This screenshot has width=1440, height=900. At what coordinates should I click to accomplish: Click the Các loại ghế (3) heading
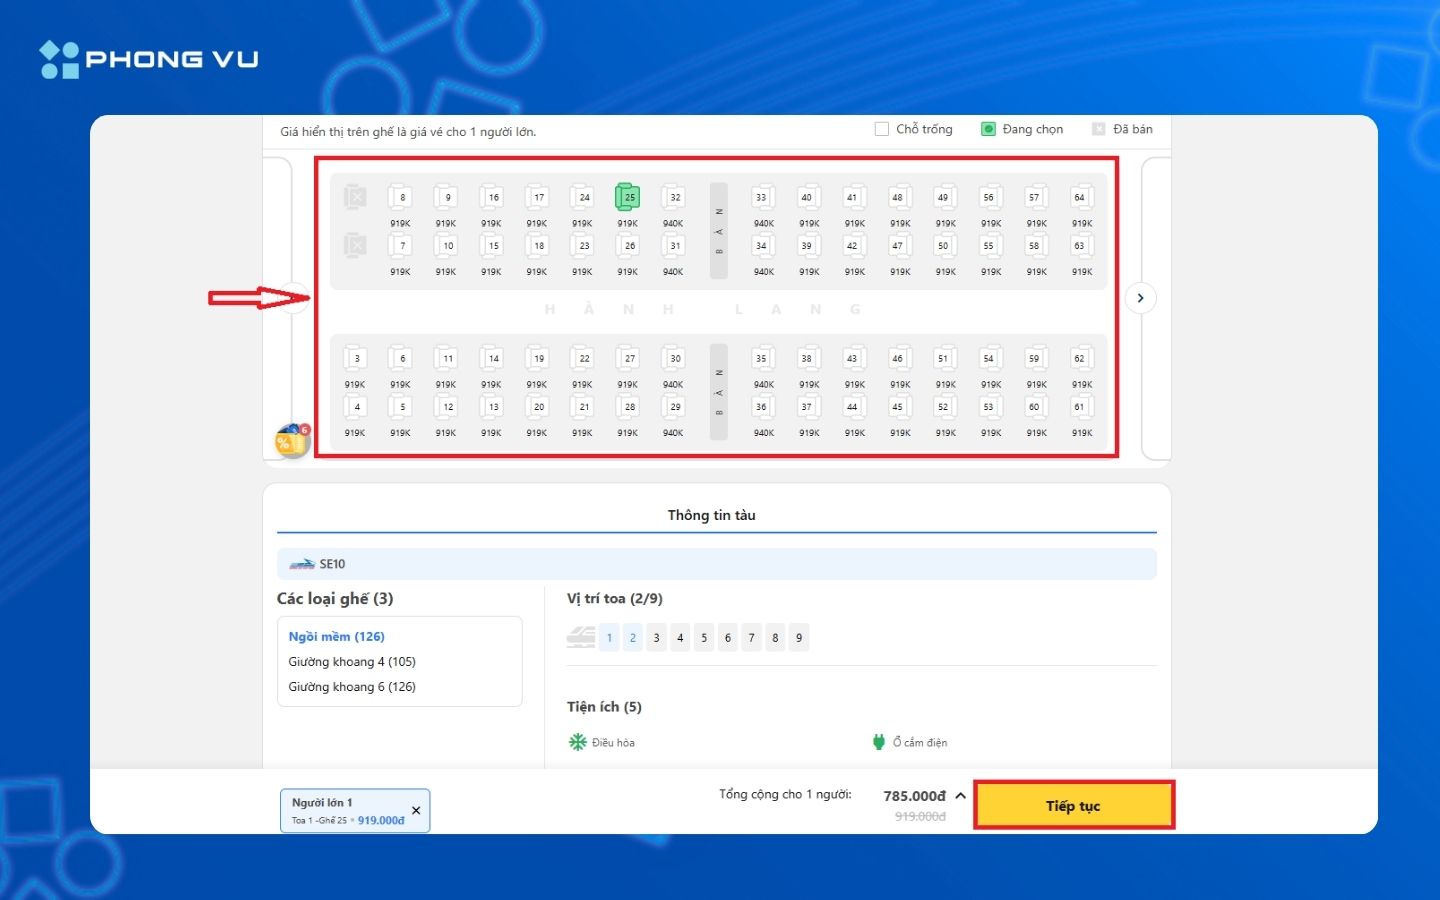[x=335, y=599]
